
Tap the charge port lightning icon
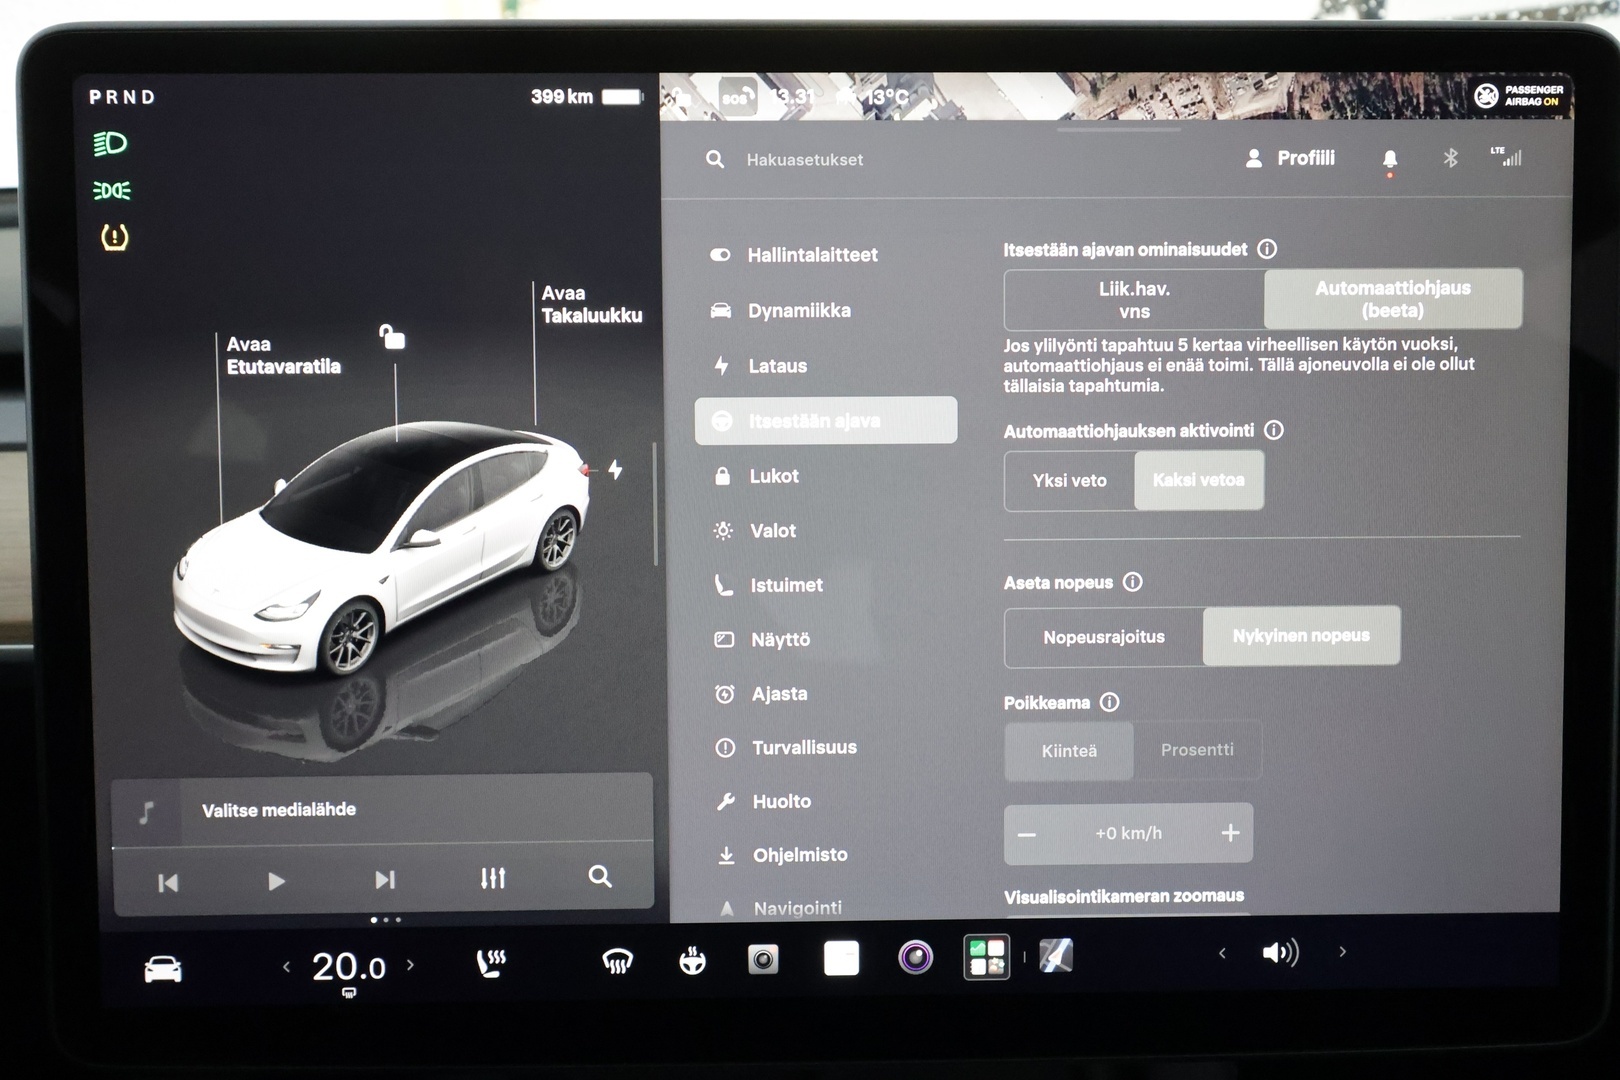[615, 468]
